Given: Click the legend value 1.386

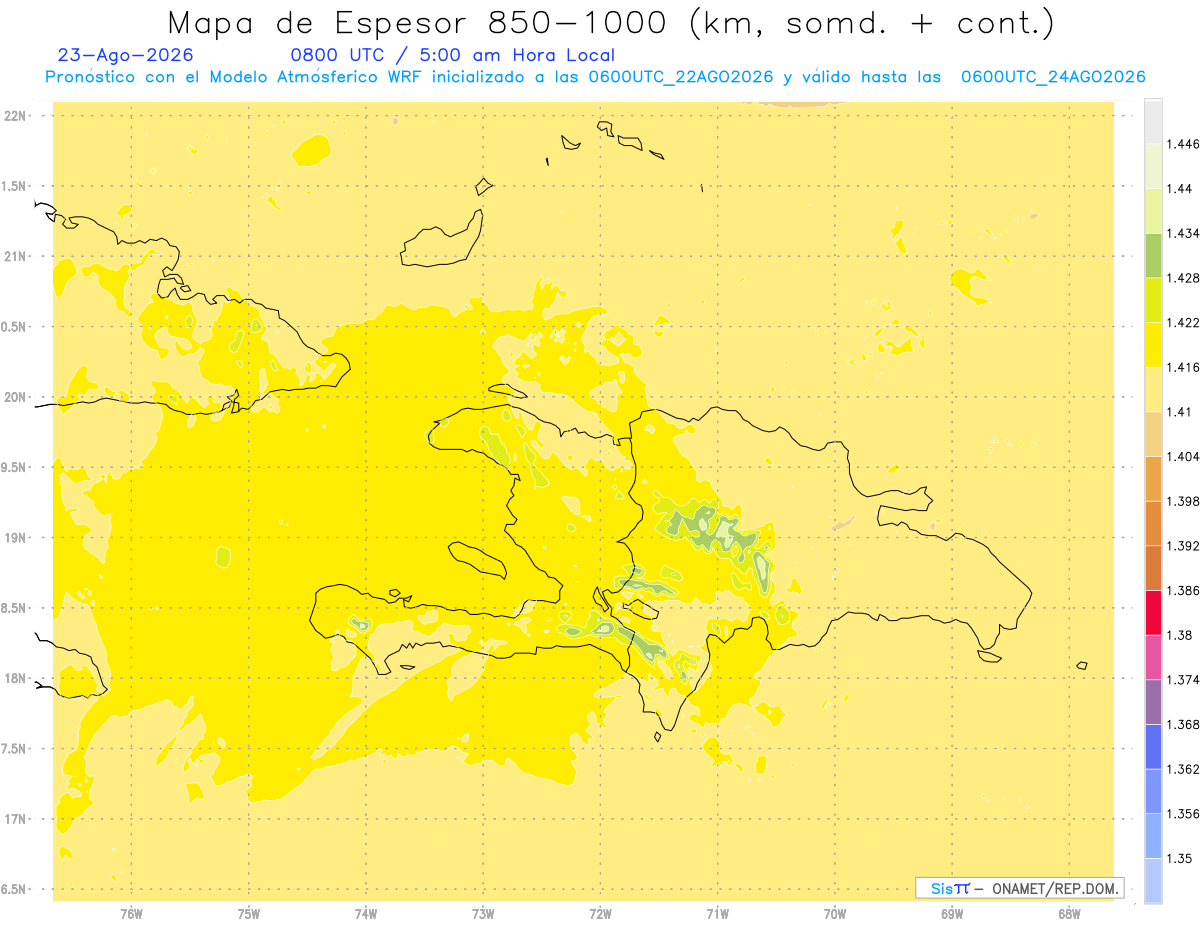Looking at the screenshot, I should tap(1185, 590).
